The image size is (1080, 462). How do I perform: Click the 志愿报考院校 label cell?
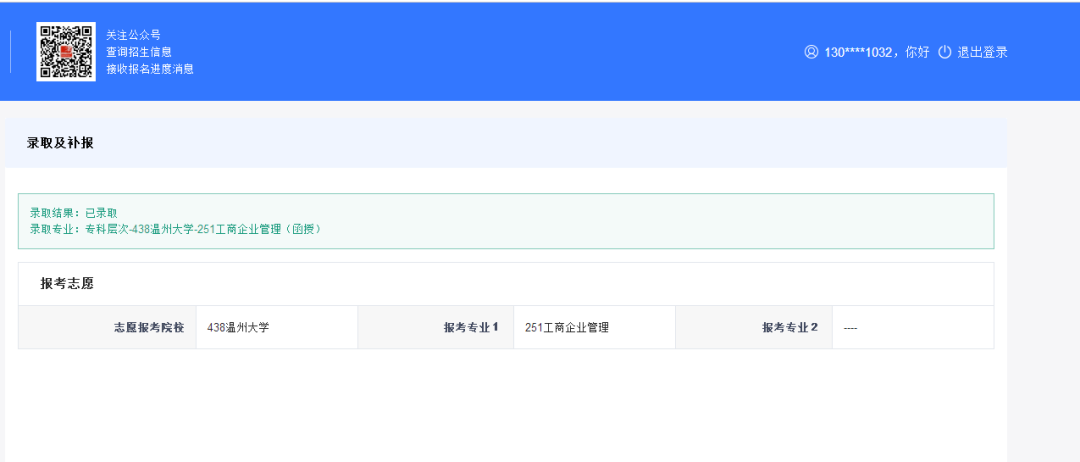click(x=107, y=328)
